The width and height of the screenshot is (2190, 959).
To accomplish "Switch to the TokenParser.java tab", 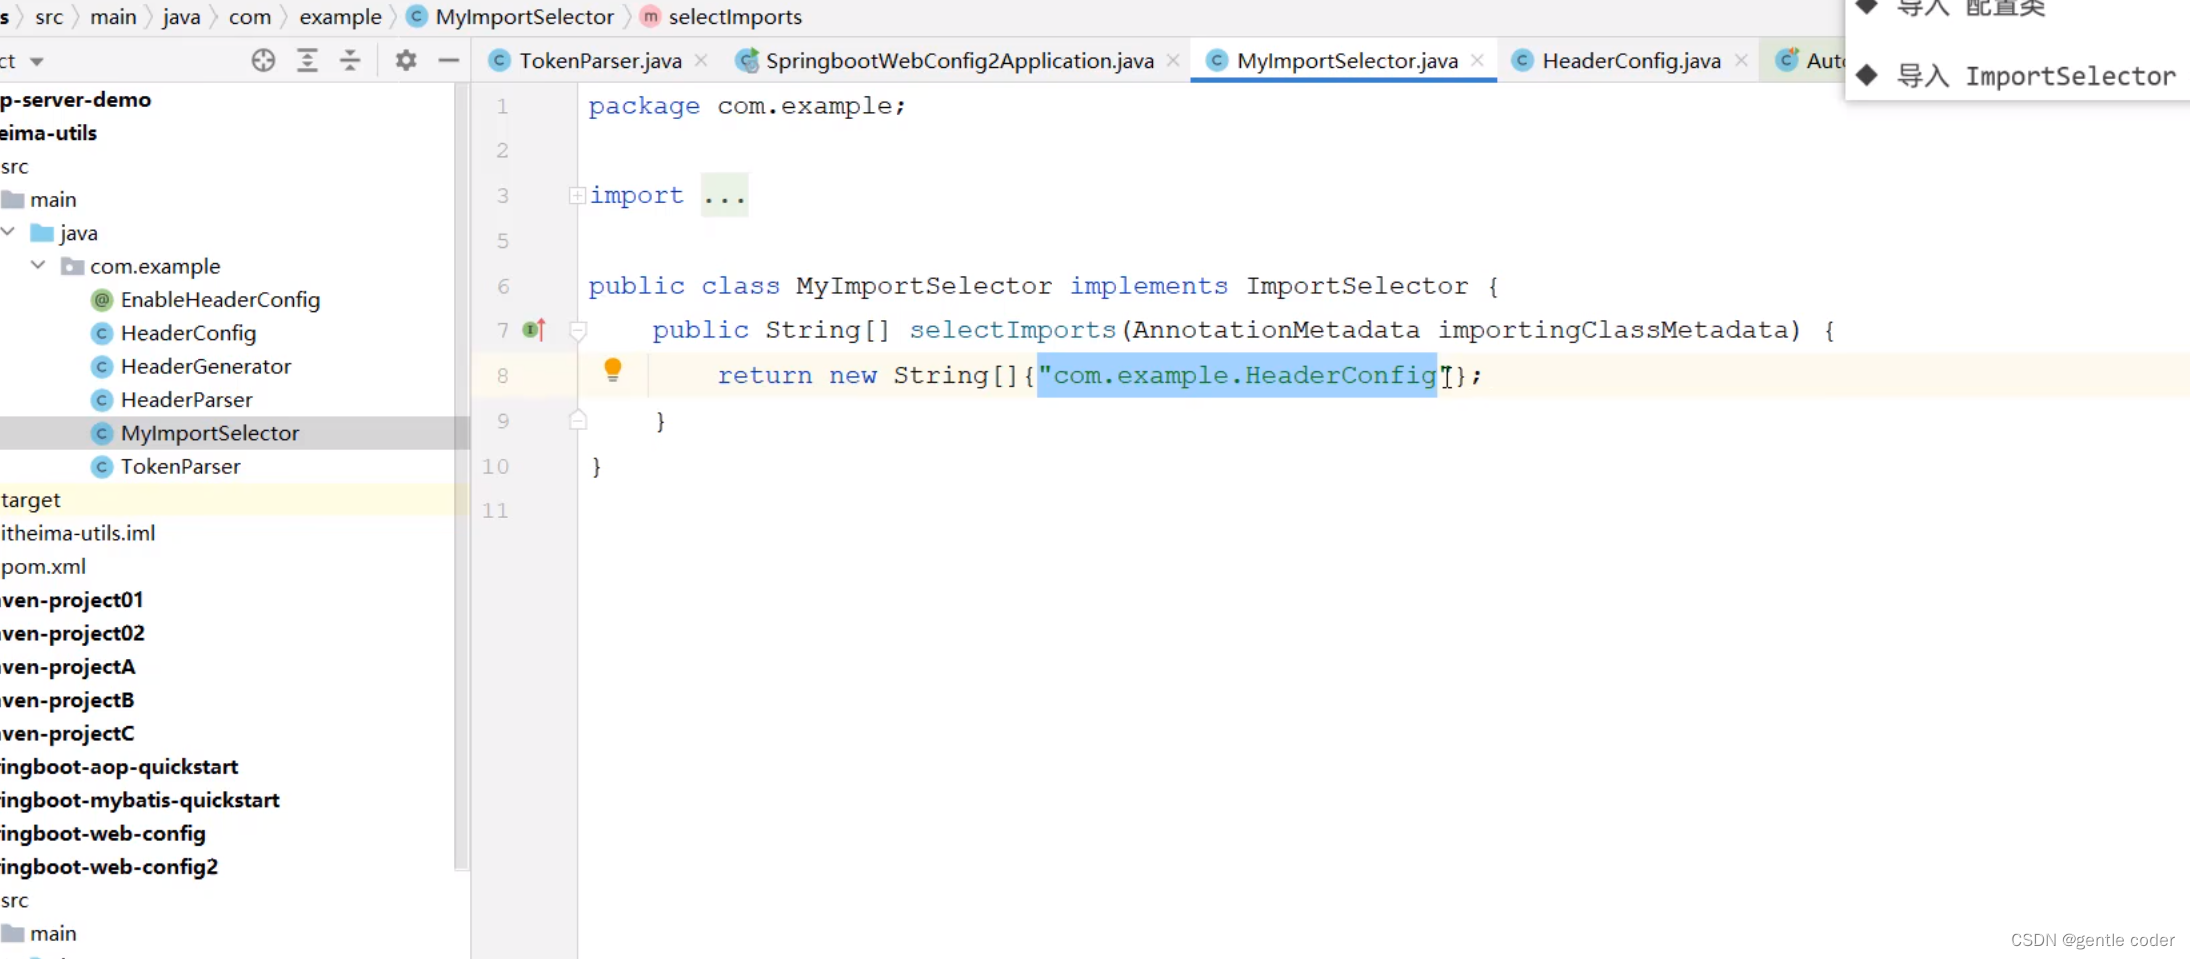I will 600,61.
